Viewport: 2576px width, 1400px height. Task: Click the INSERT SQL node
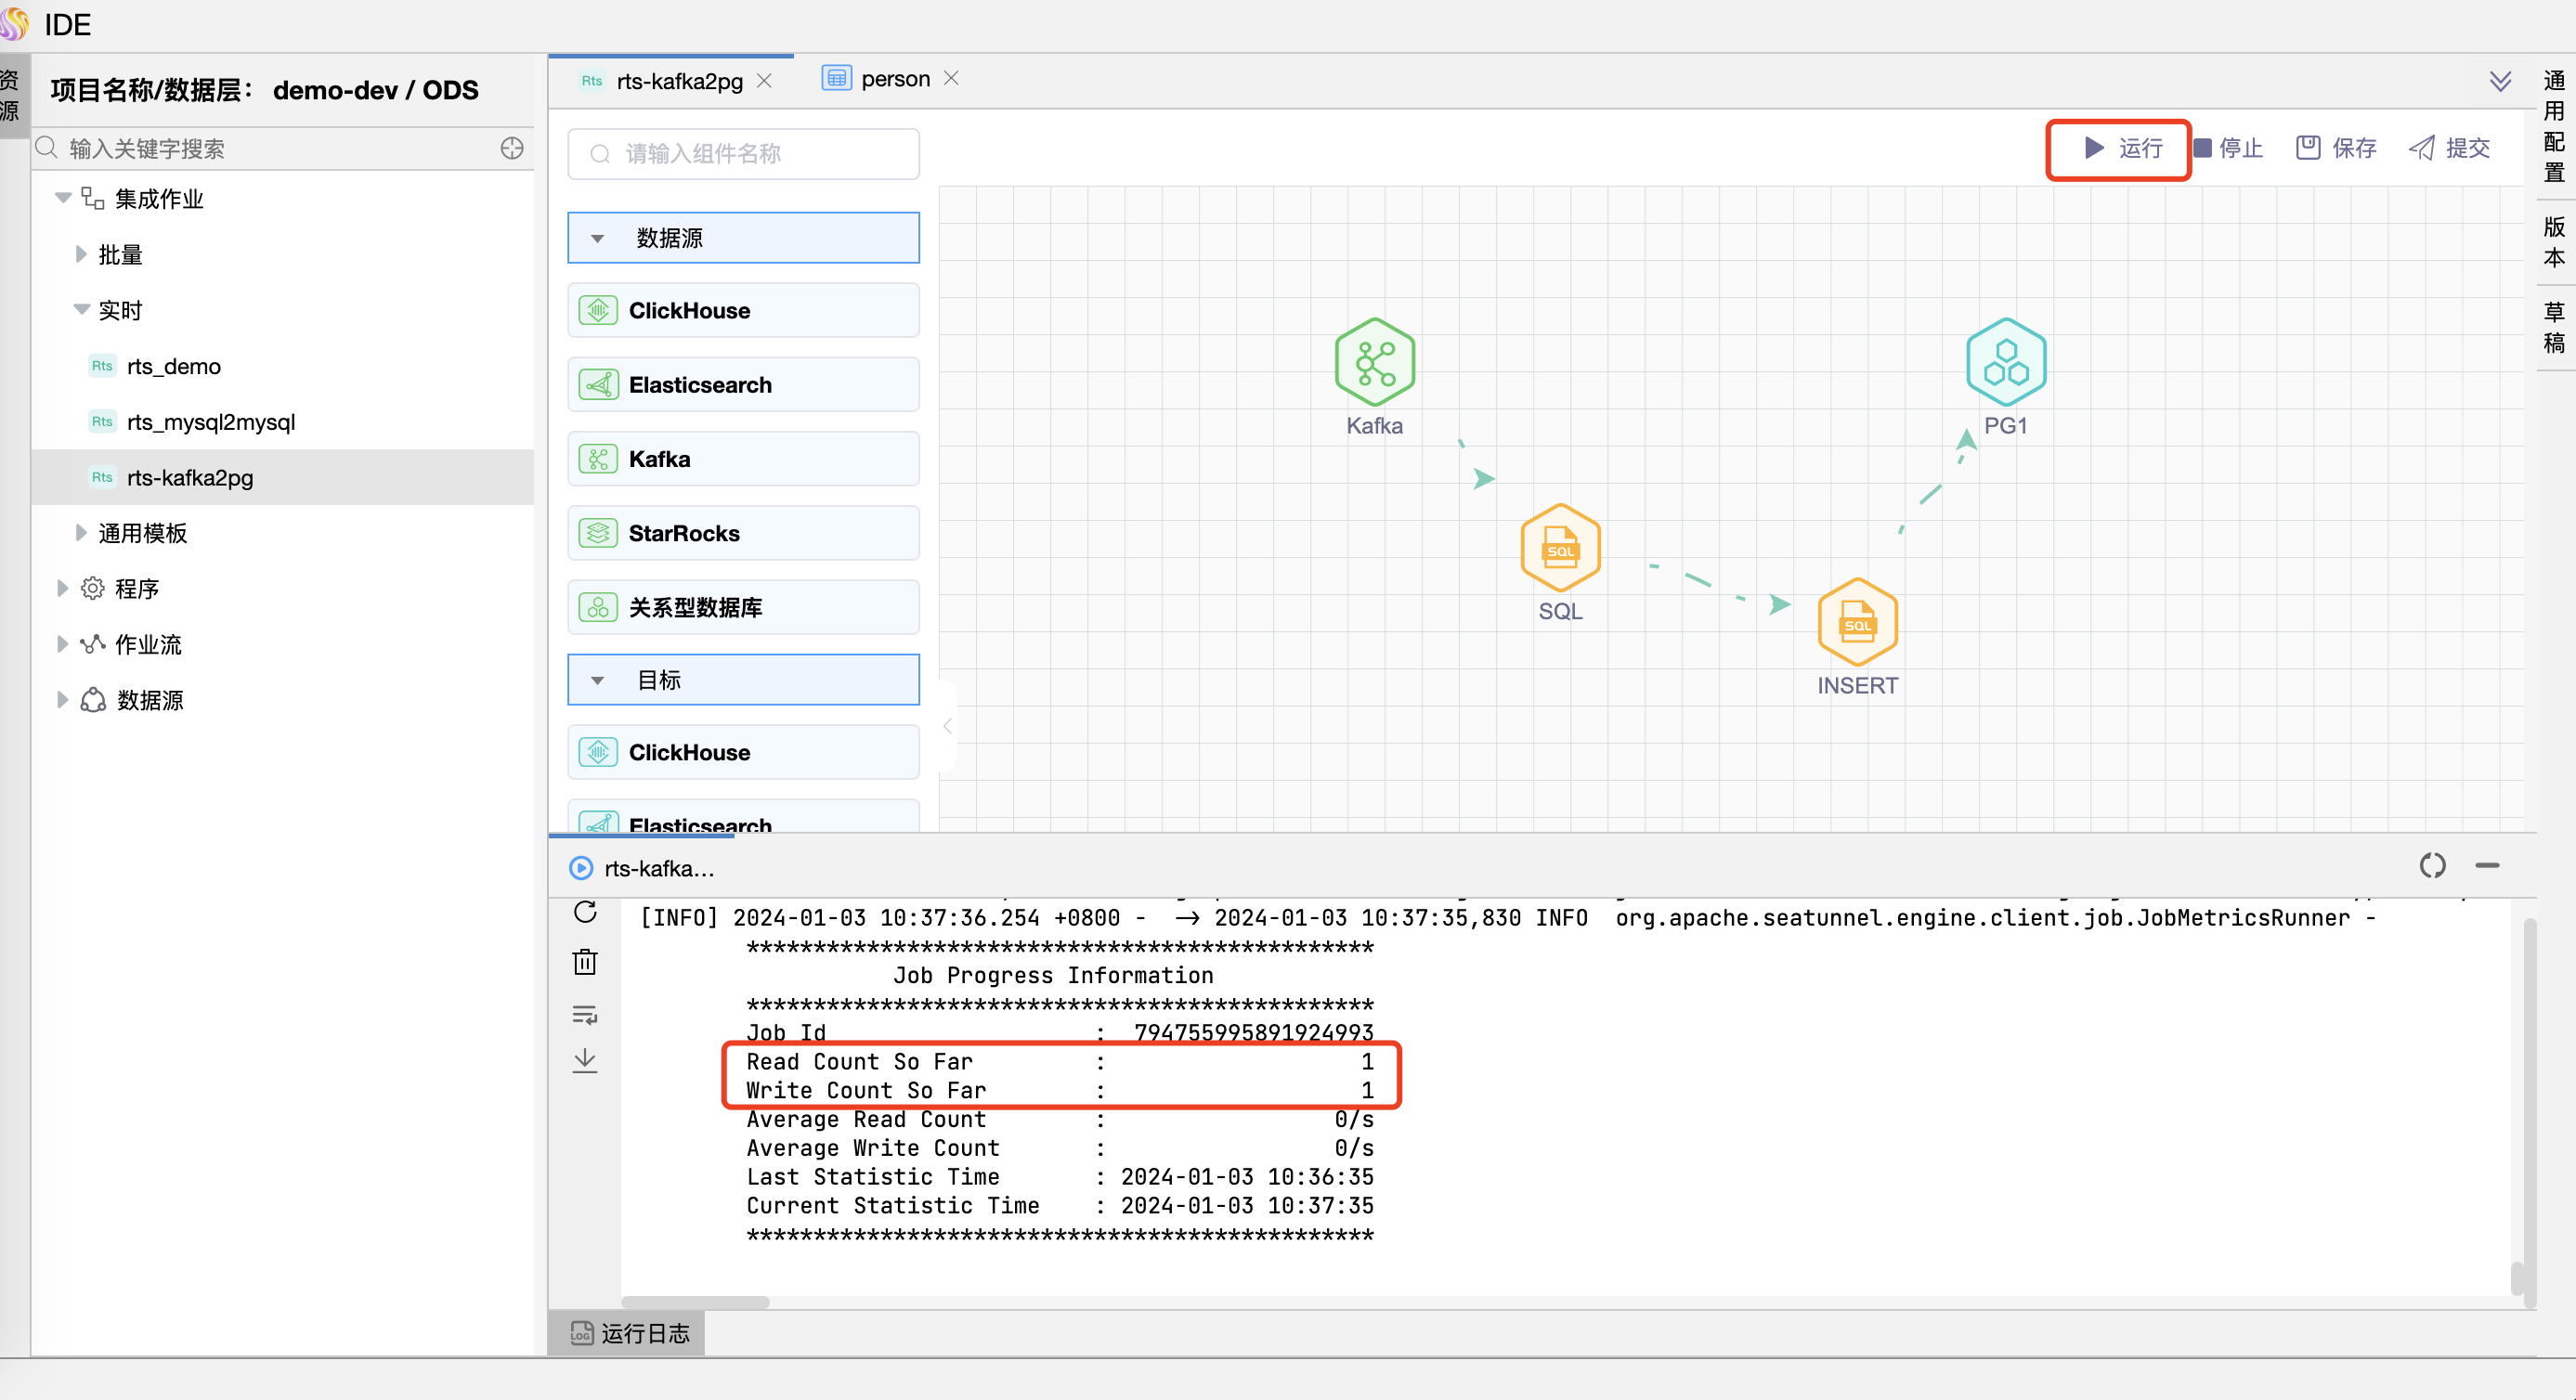point(1857,622)
